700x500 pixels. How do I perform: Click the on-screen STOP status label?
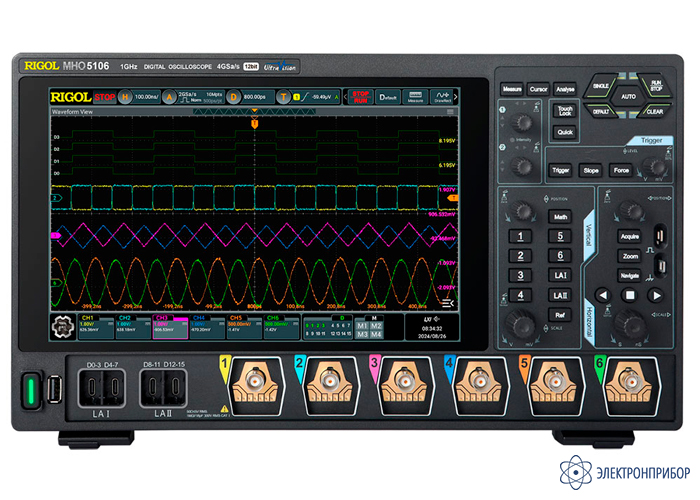coord(105,97)
